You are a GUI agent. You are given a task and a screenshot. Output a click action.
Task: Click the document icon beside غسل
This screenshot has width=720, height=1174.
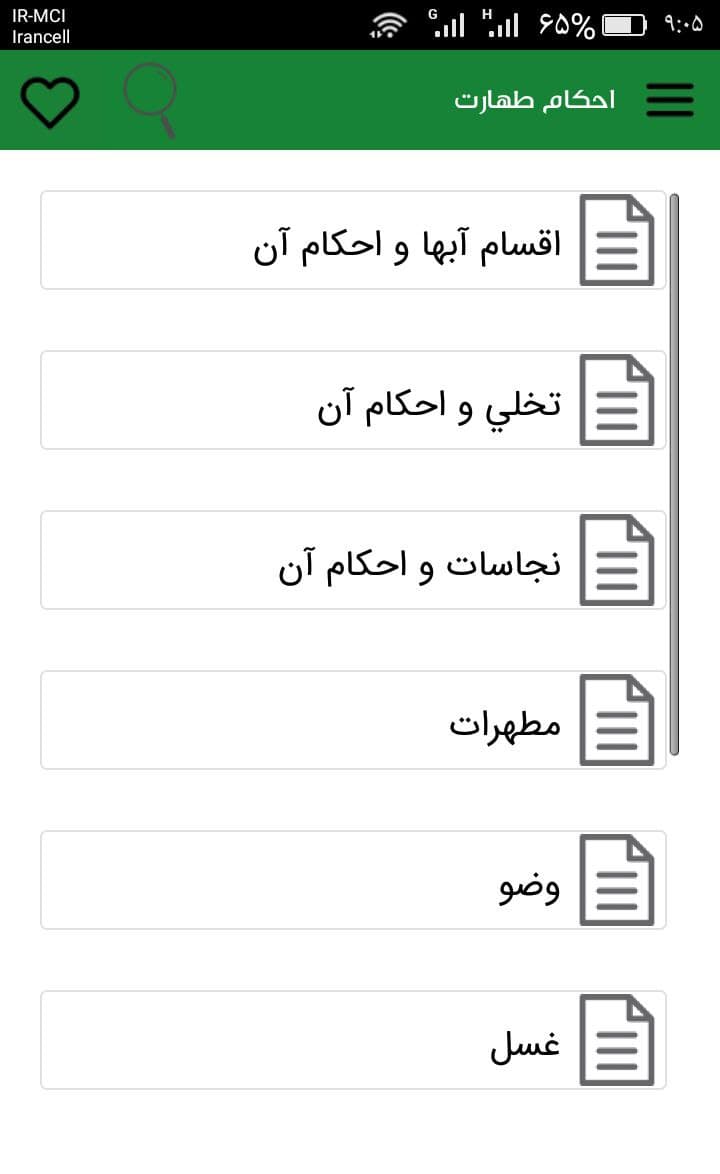tap(617, 1040)
